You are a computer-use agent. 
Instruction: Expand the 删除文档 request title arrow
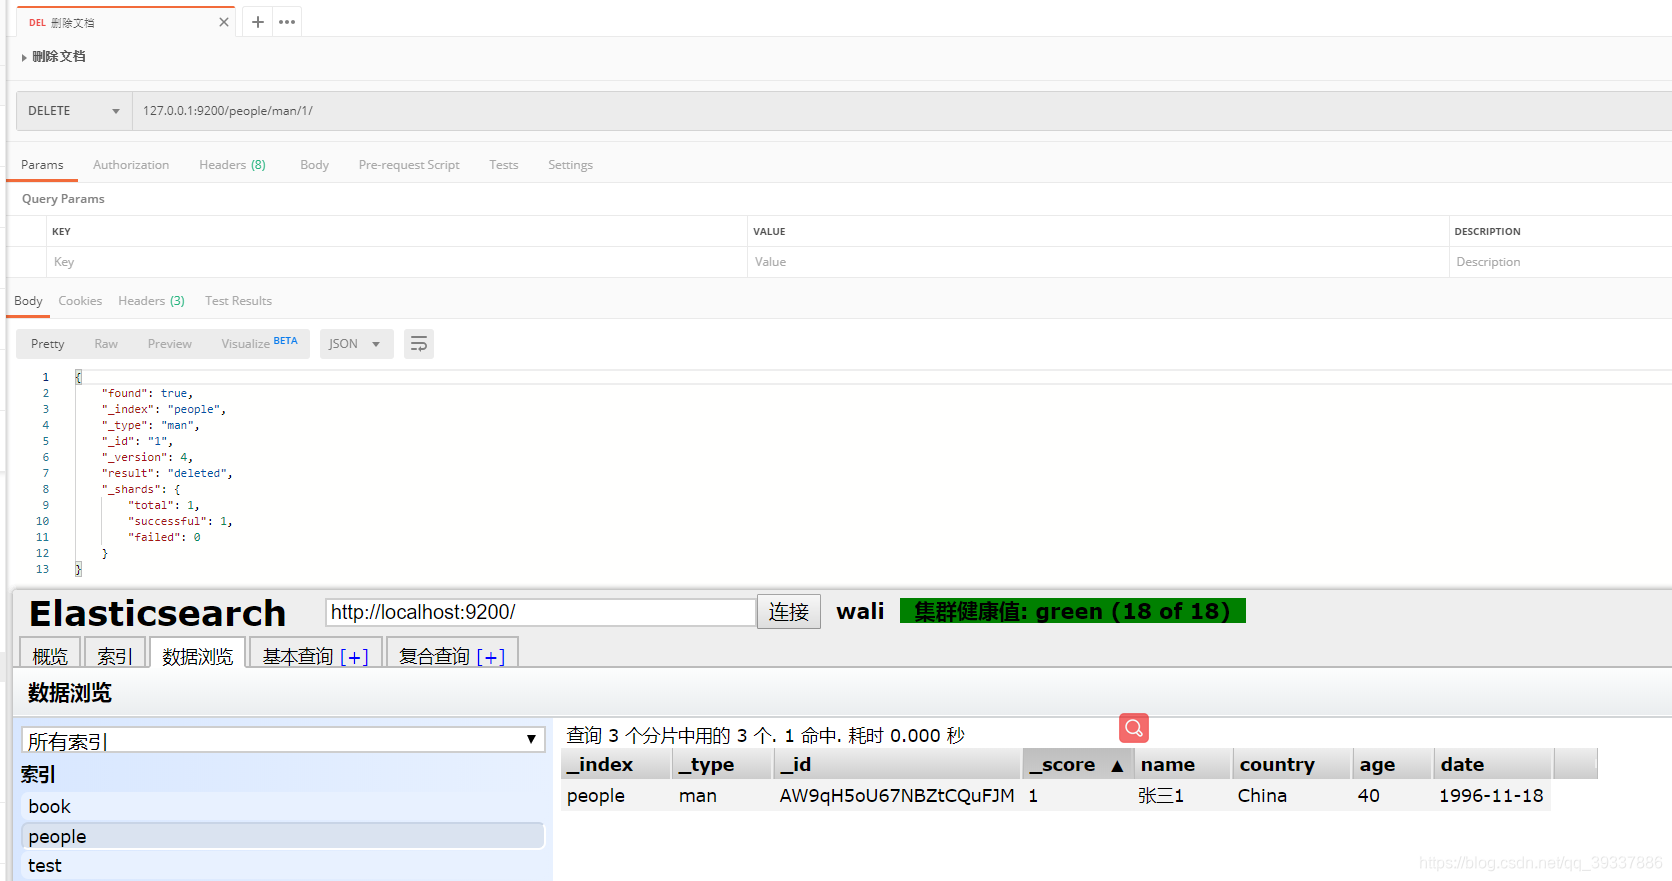[x=24, y=57]
